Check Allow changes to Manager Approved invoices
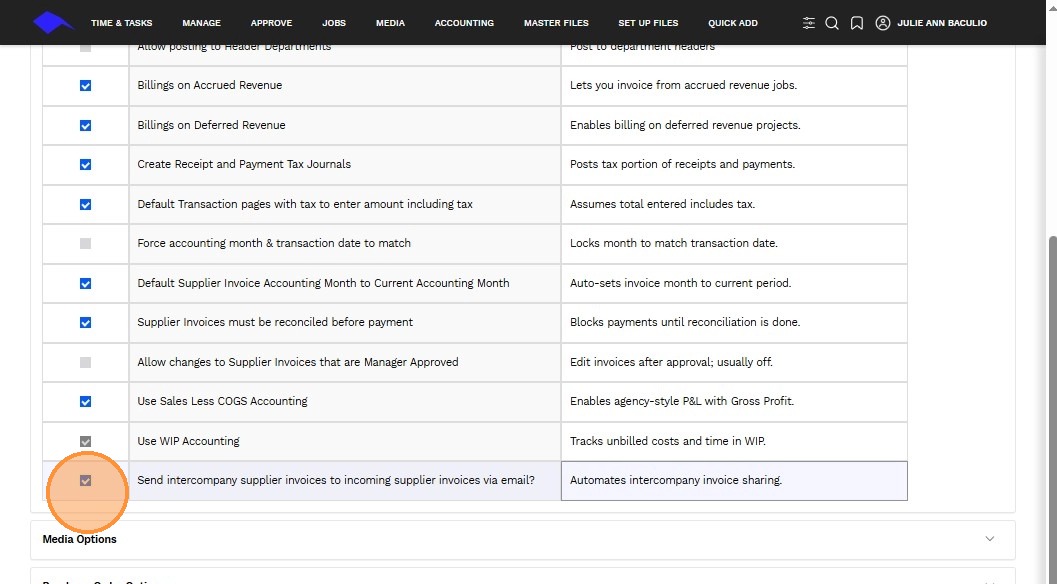This screenshot has height=584, width=1057. click(85, 362)
